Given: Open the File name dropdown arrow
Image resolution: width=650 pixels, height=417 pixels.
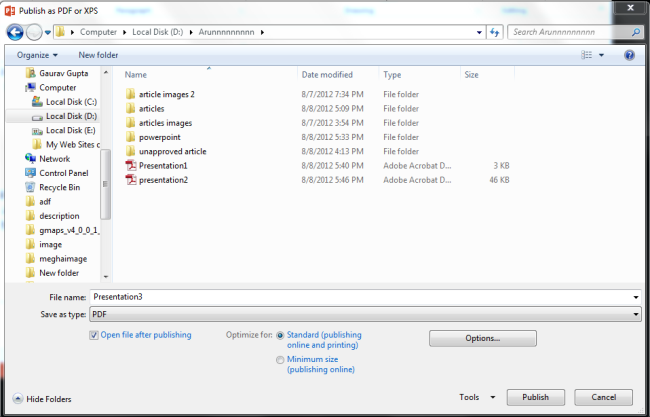Looking at the screenshot, I should [x=636, y=297].
